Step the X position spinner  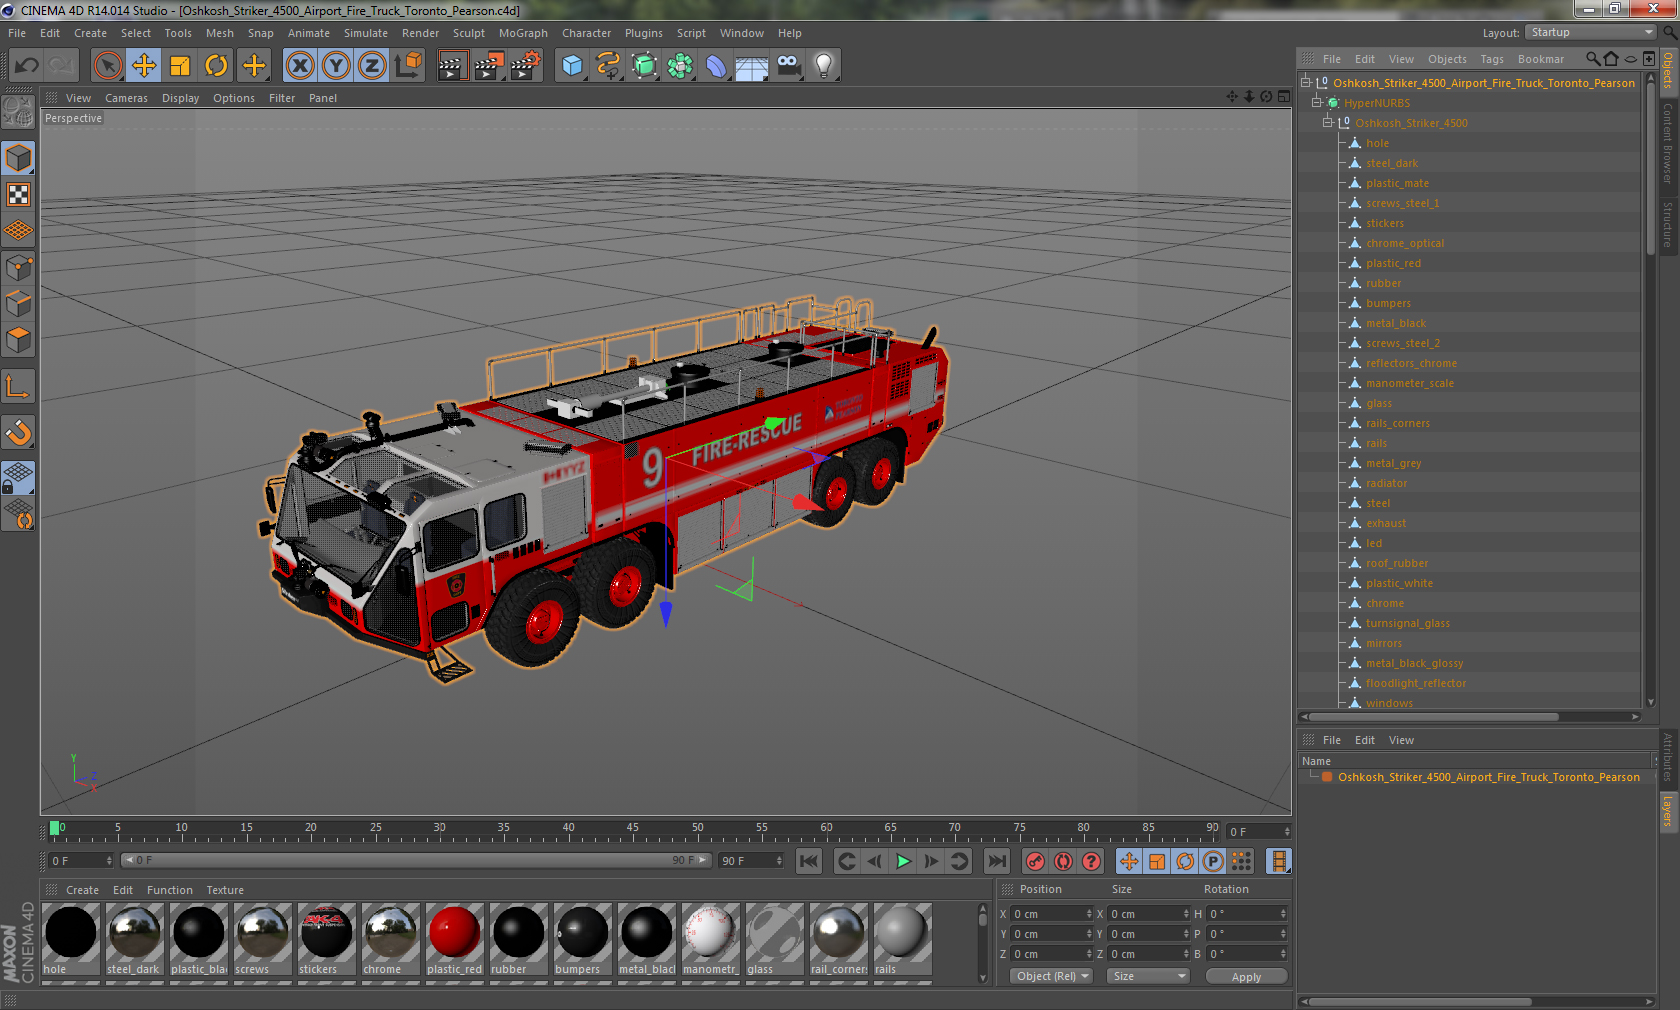(x=1089, y=914)
